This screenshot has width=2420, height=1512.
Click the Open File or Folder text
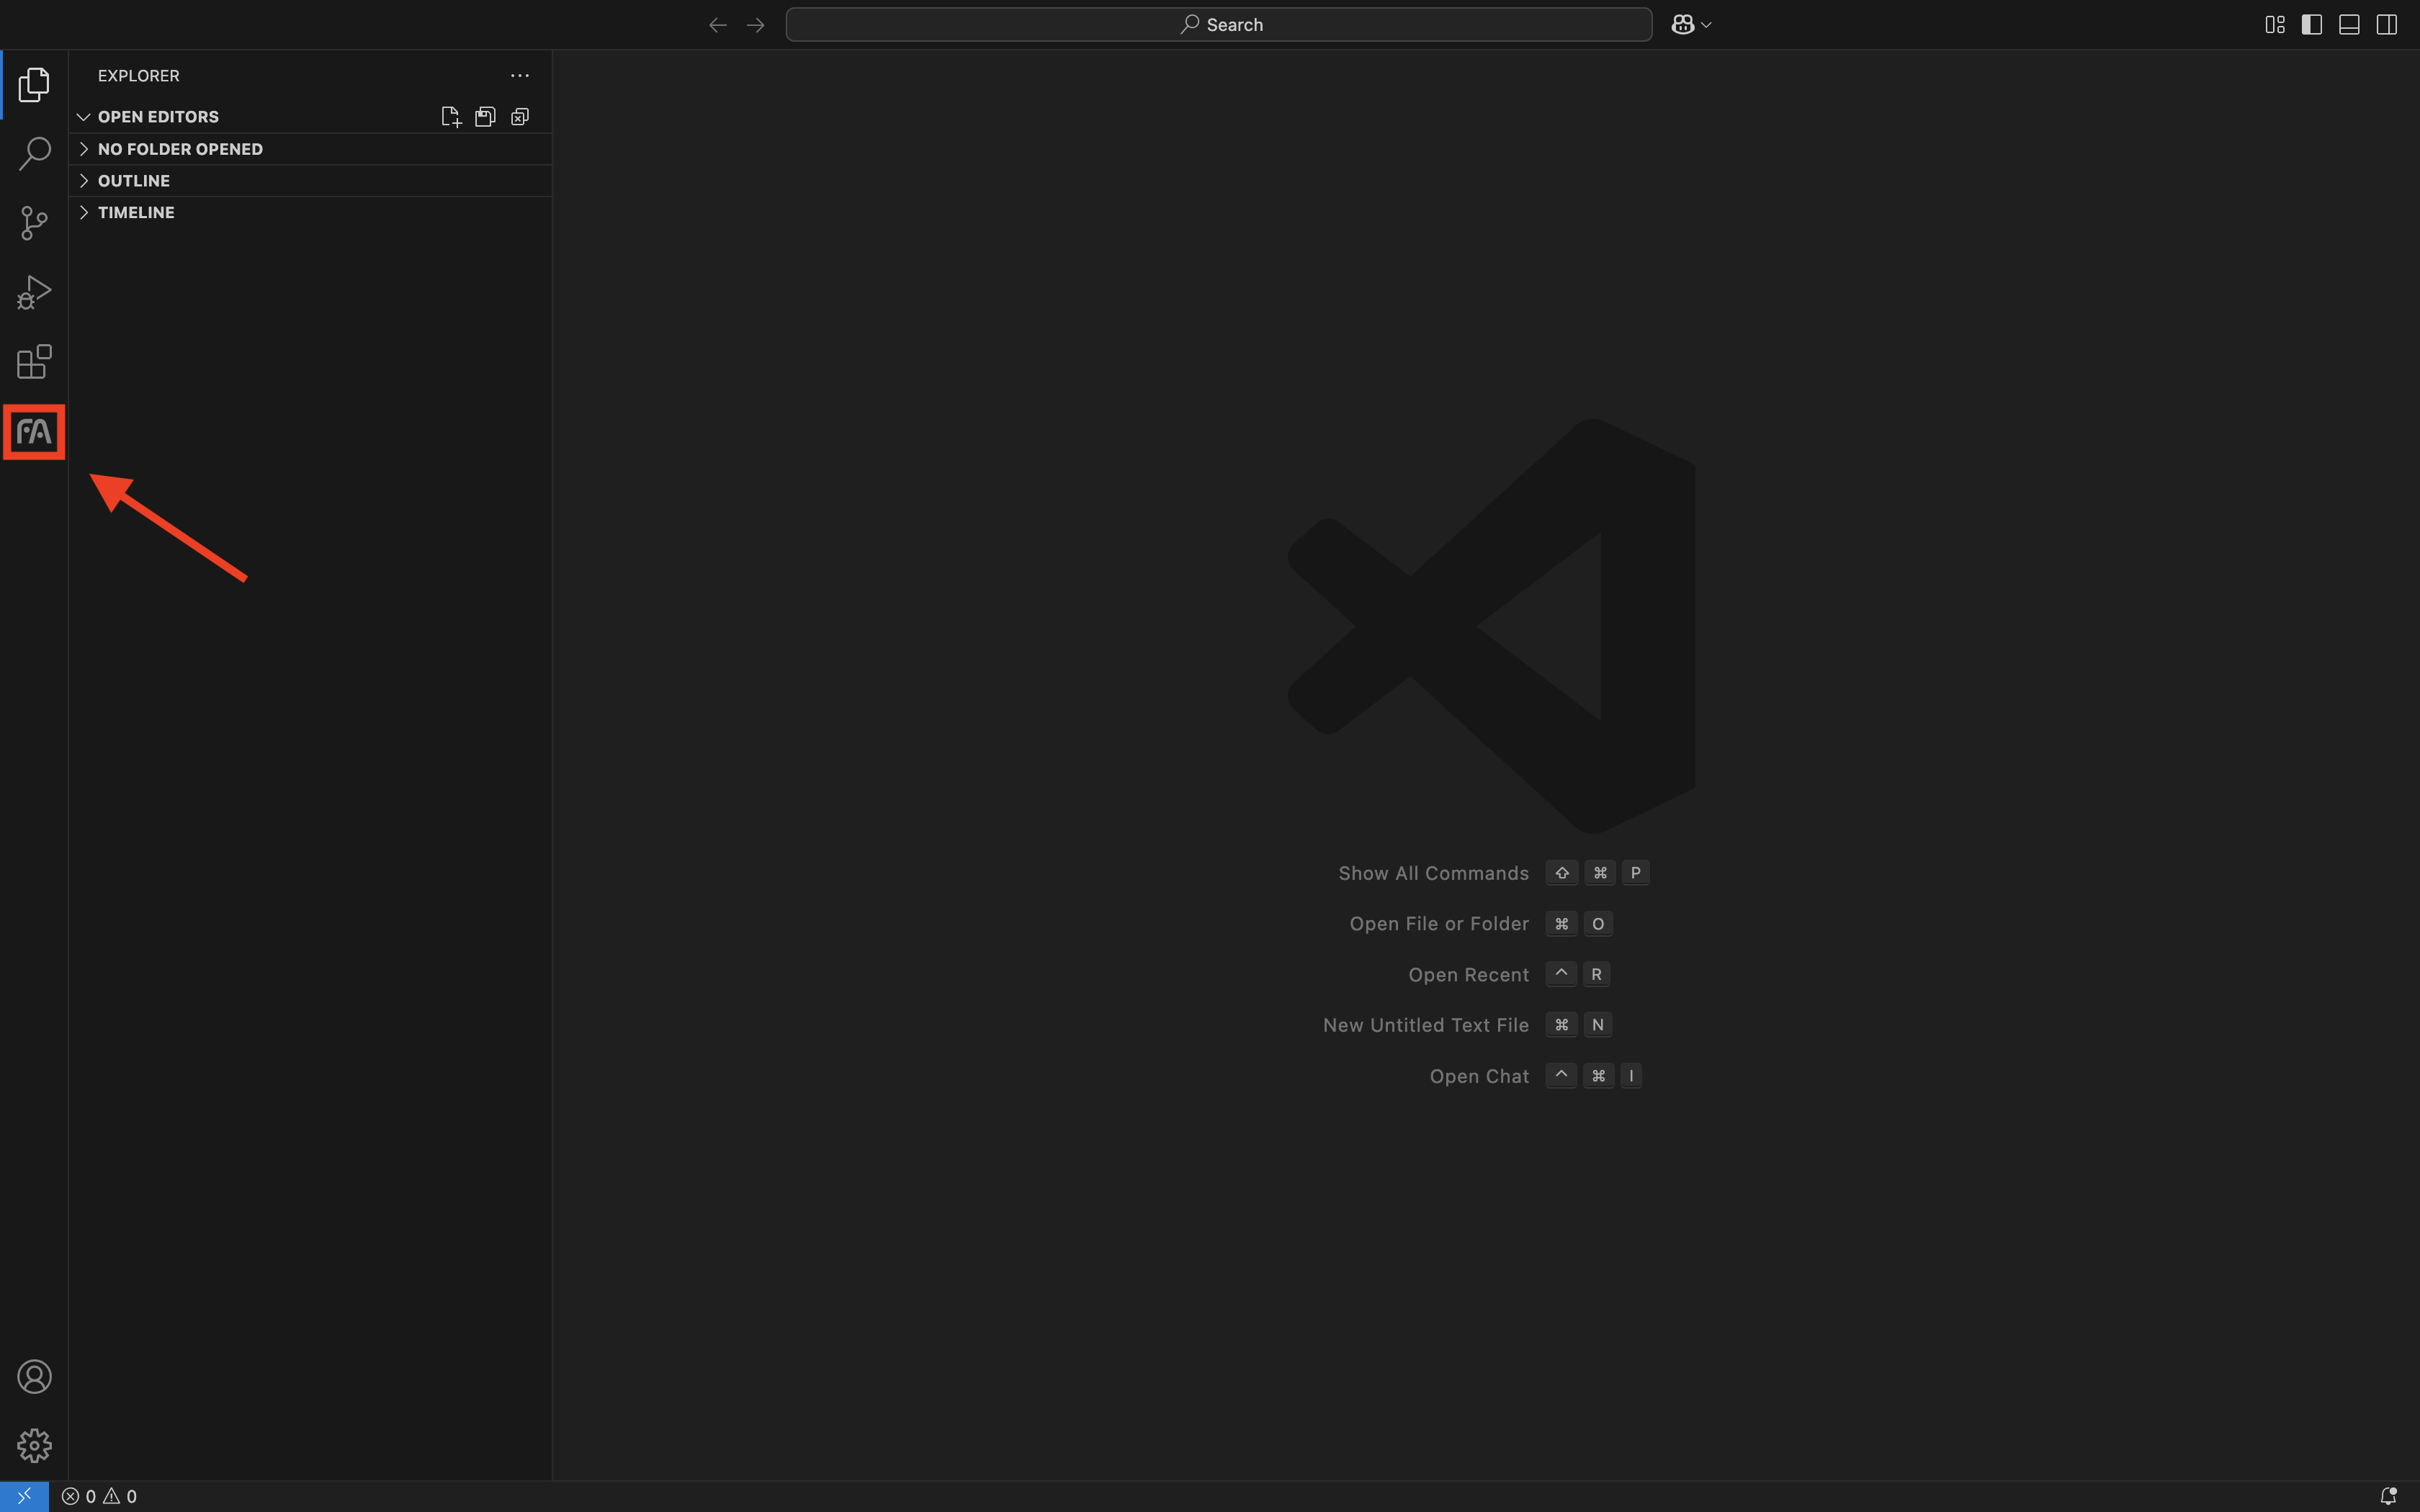tap(1439, 924)
